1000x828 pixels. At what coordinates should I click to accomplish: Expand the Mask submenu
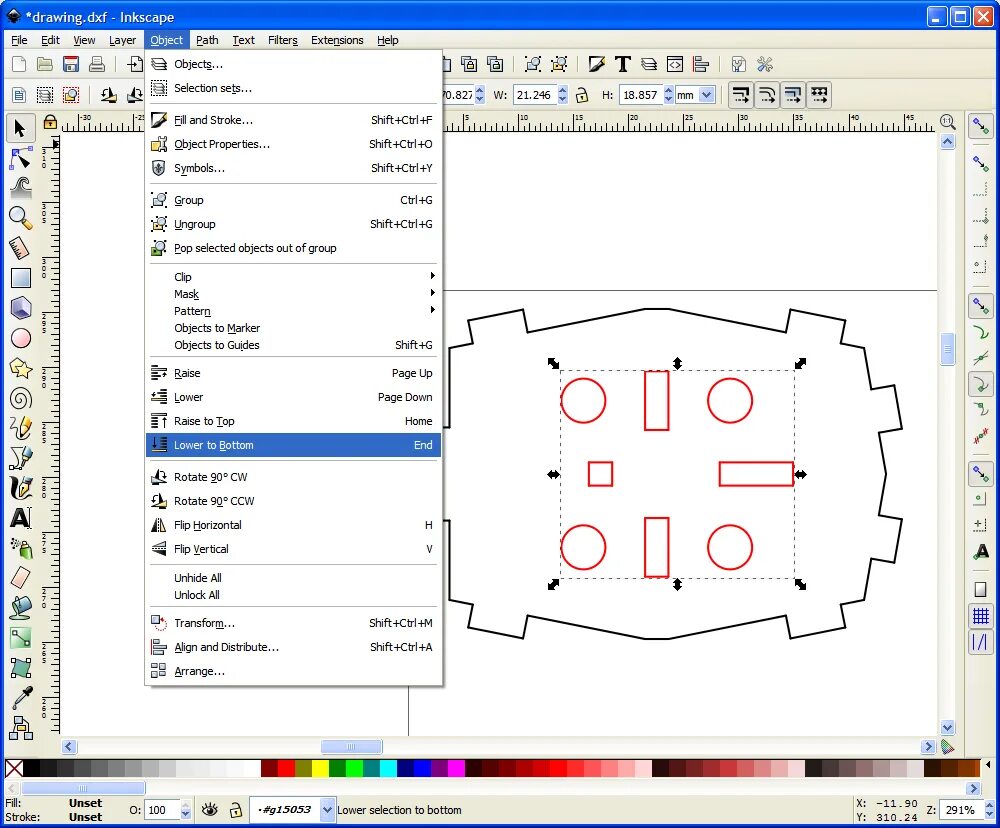coord(293,294)
